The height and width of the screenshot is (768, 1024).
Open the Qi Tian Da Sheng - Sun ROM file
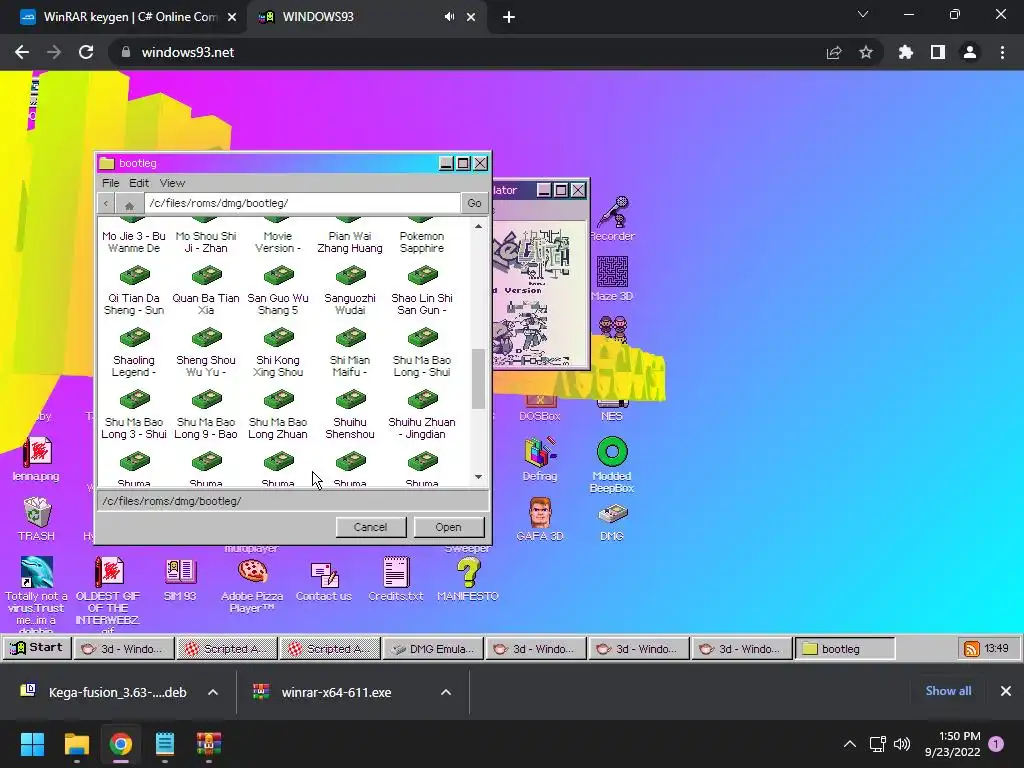134,290
